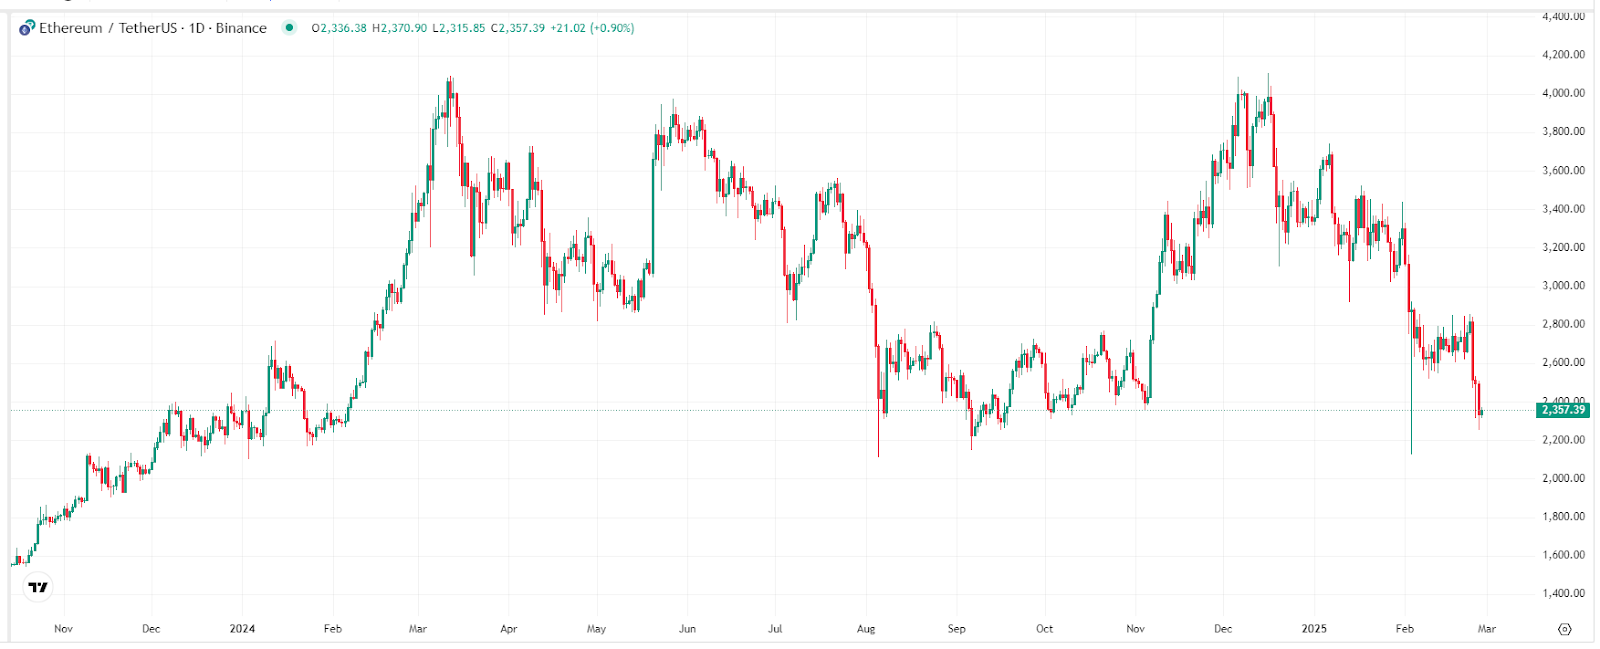Click the Ethereum / TetherUS symbol title
This screenshot has width=1600, height=649.
112,28
